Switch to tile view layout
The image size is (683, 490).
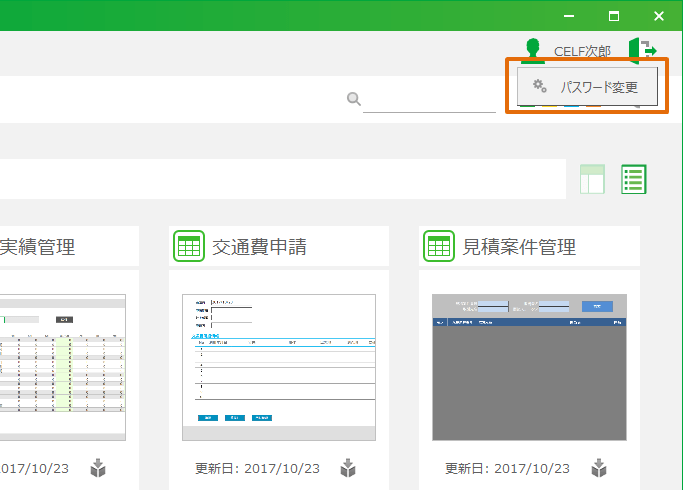pos(593,179)
